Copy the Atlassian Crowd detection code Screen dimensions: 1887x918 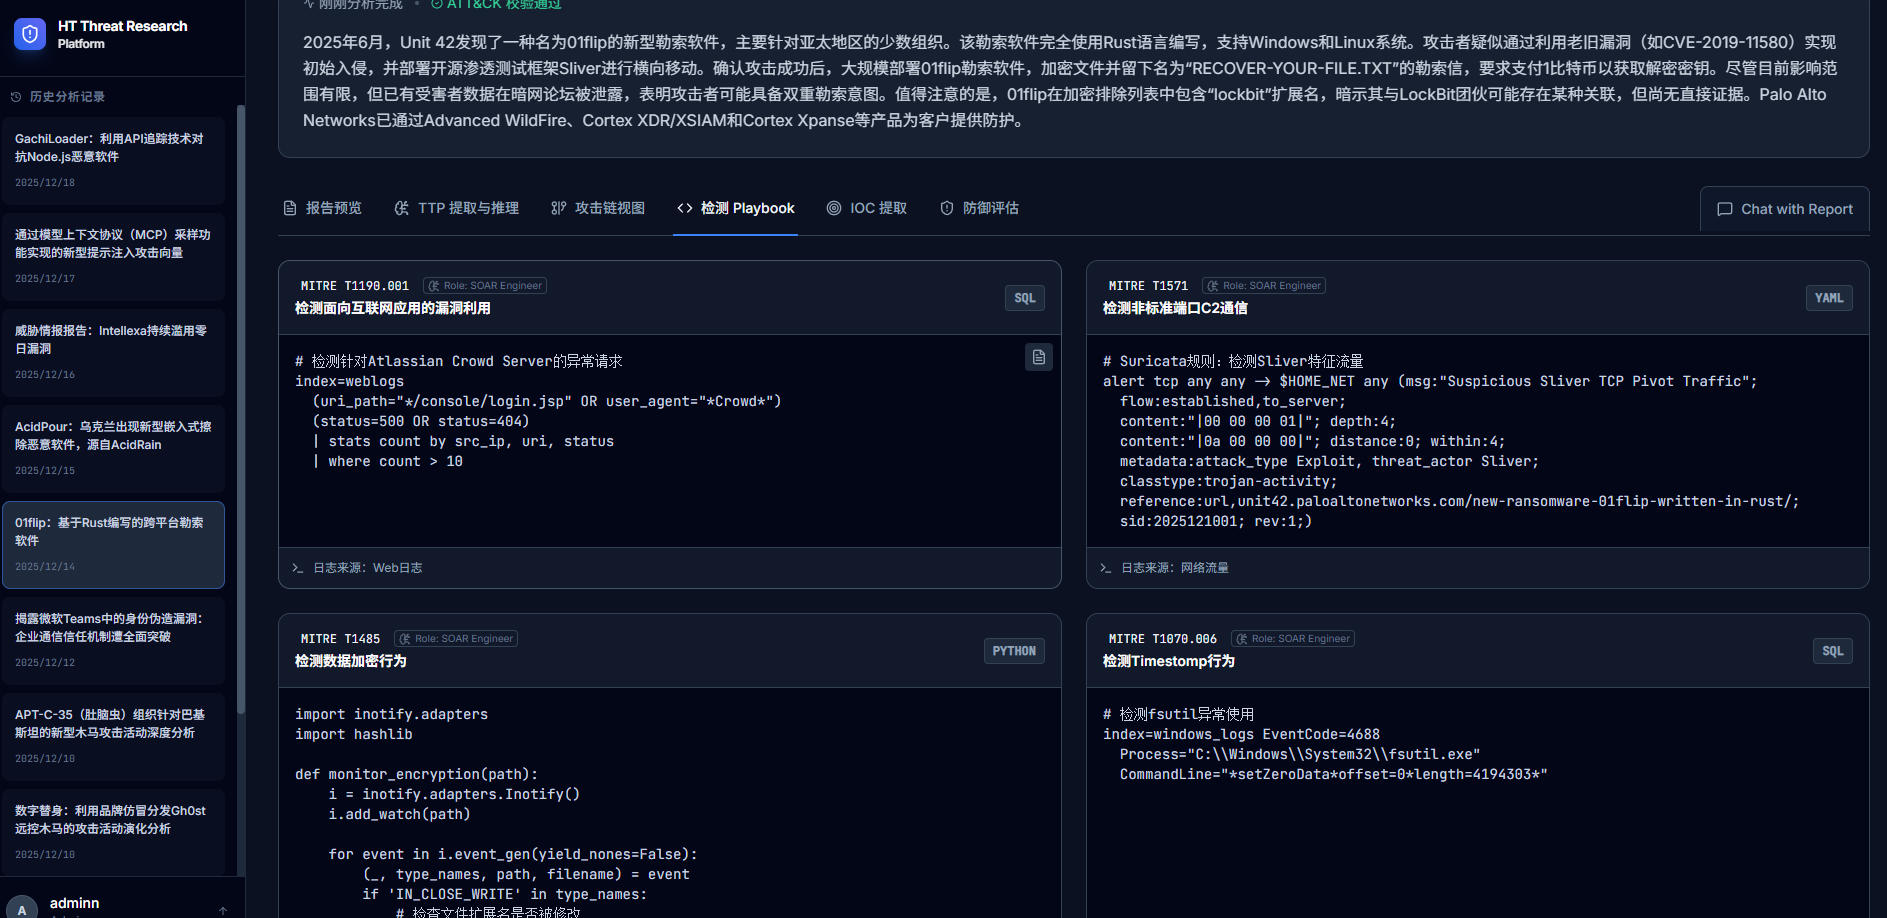(x=1038, y=357)
